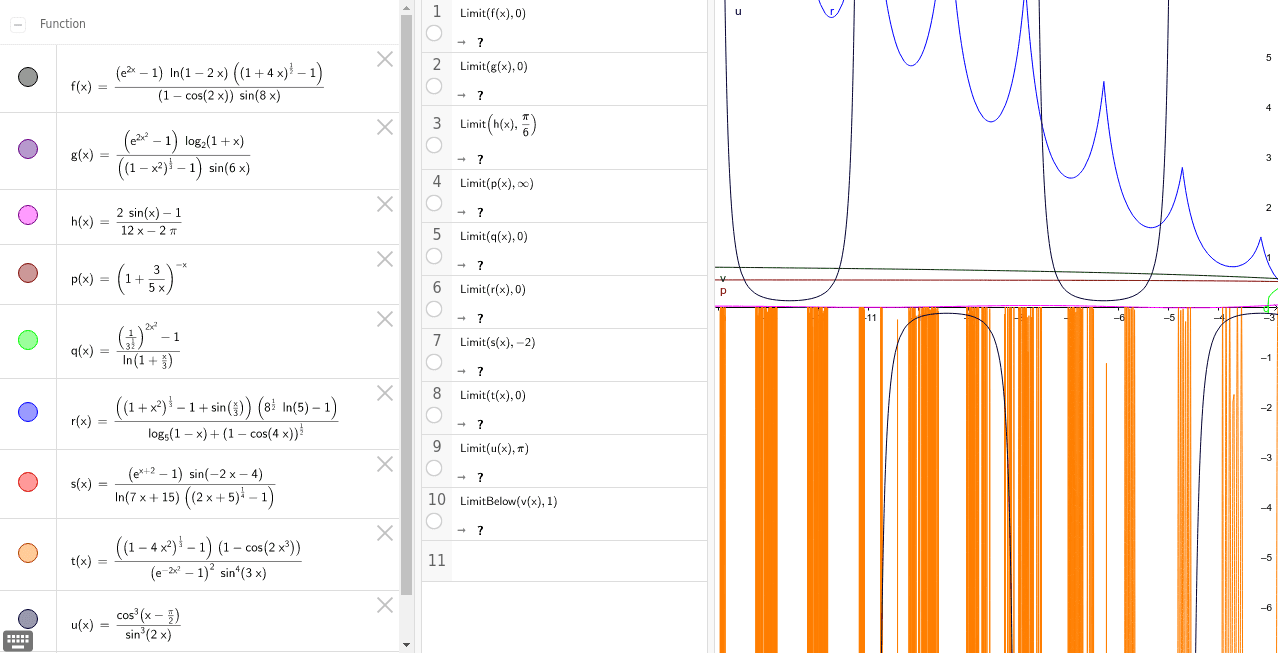Select CAS input Limit(s(x), −2)

pos(497,342)
